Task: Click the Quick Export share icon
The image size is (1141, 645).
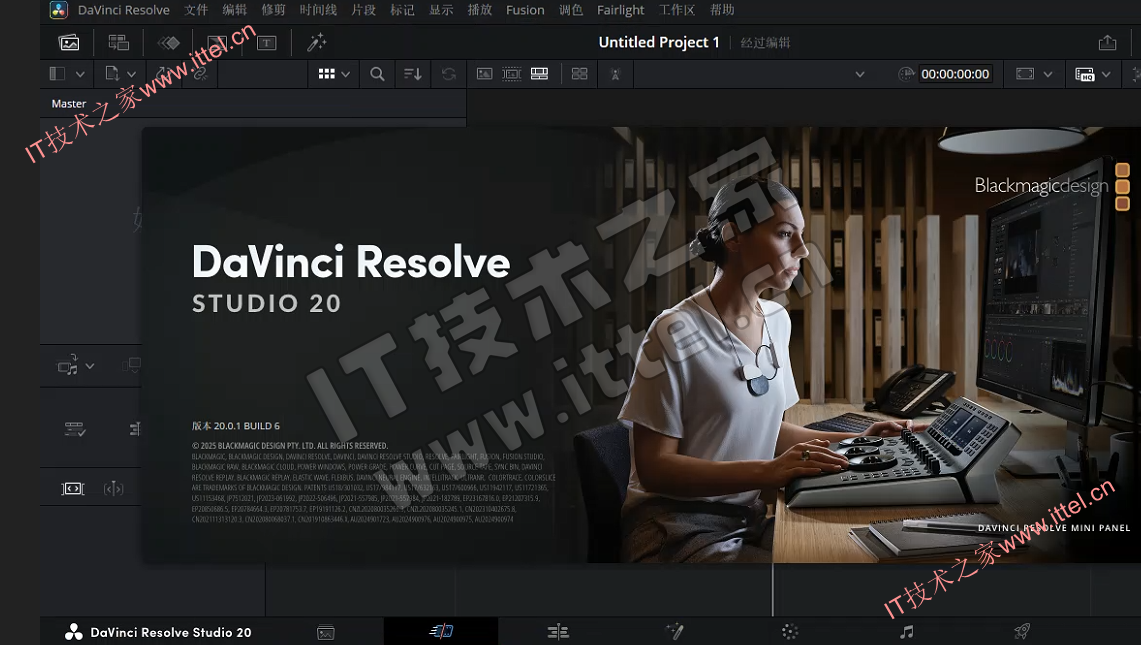Action: (1107, 43)
